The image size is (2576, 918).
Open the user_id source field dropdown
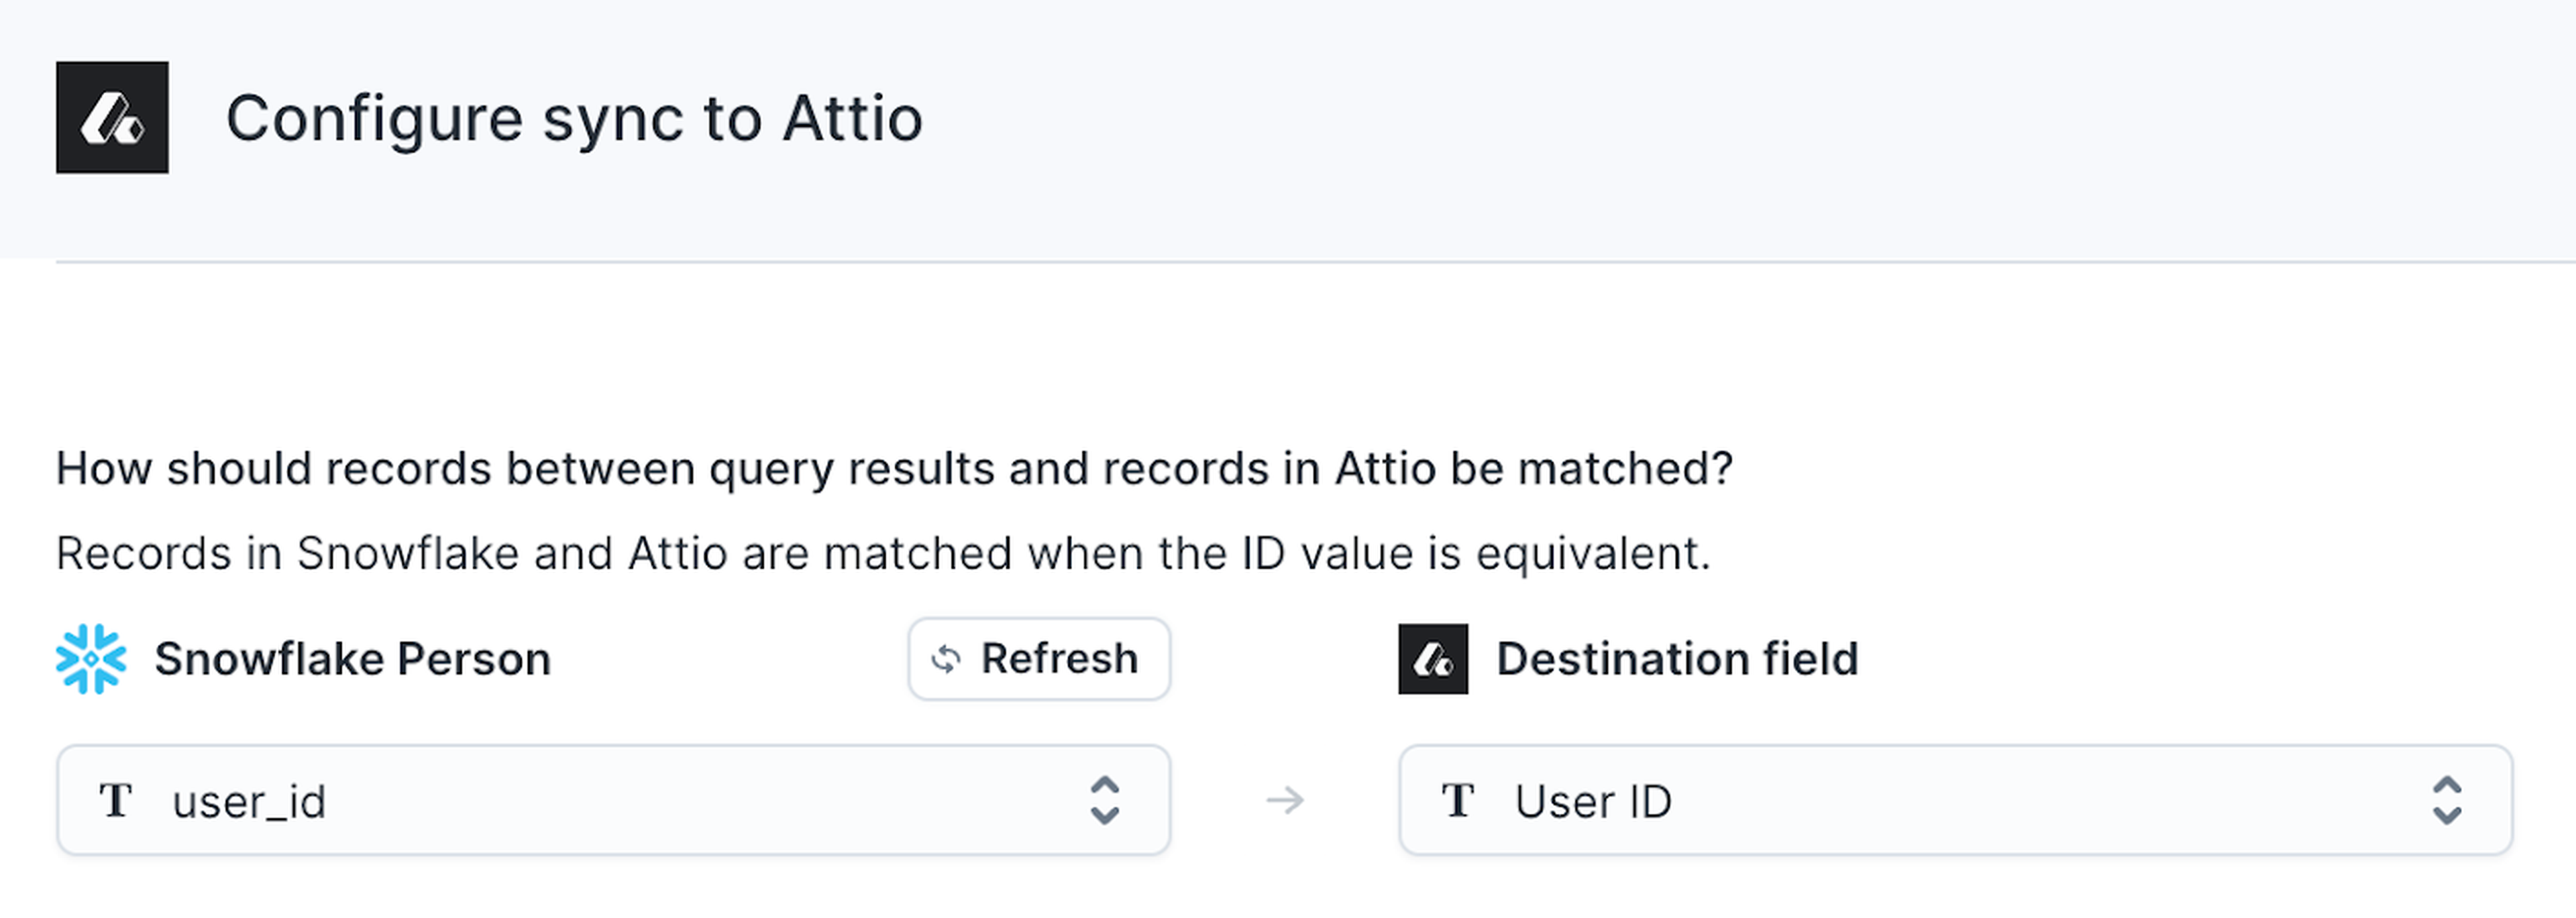pos(612,800)
